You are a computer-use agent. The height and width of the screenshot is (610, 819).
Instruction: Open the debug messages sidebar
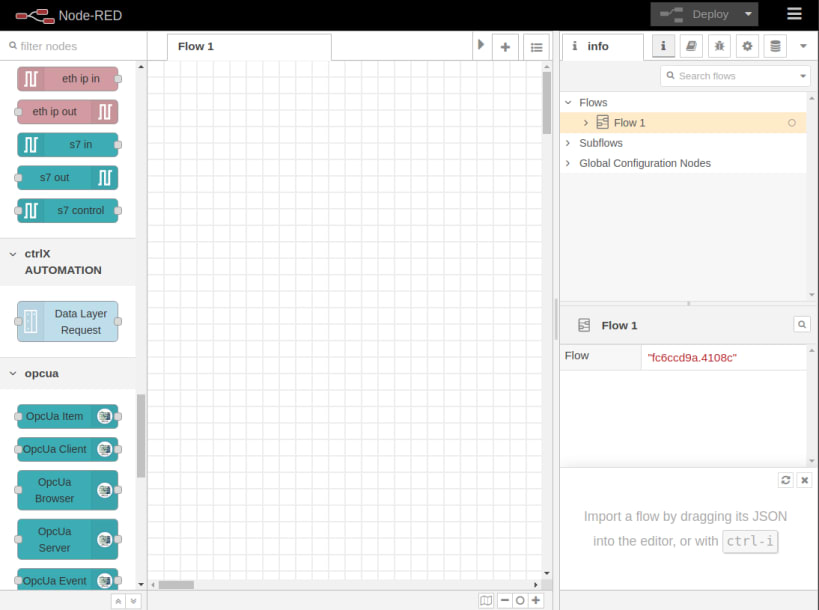tap(719, 46)
